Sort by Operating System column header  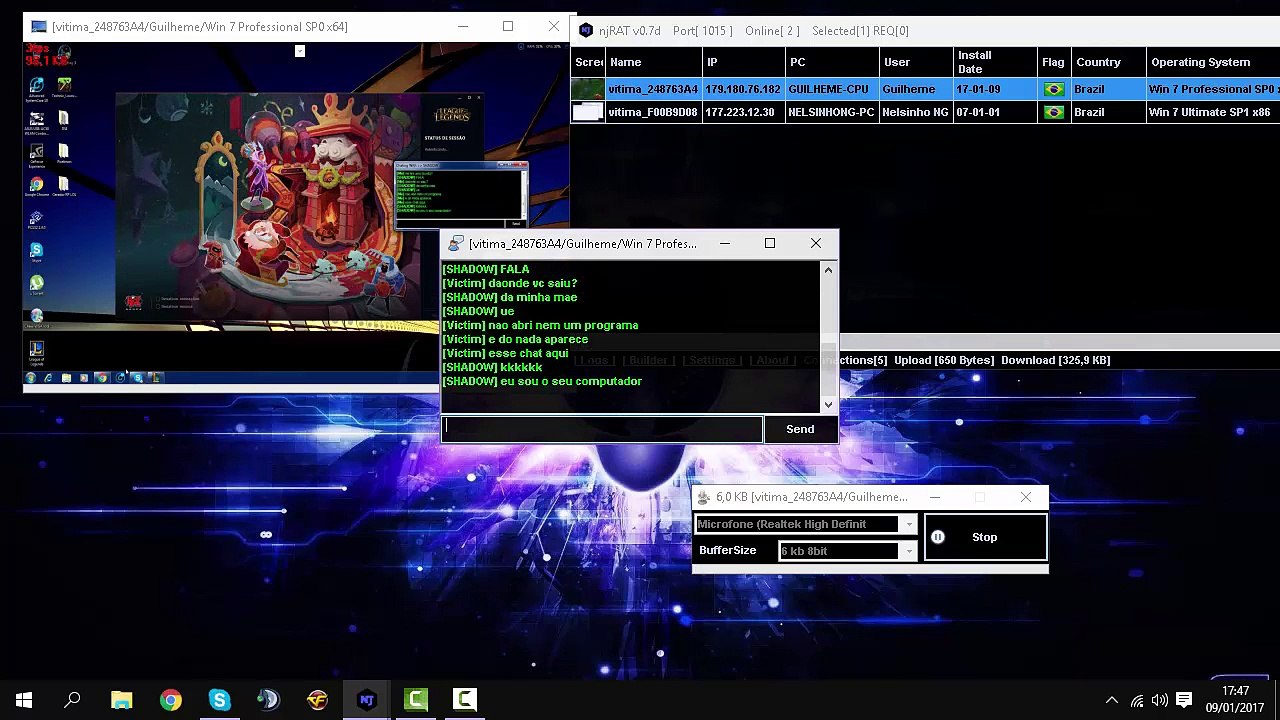[1212, 62]
